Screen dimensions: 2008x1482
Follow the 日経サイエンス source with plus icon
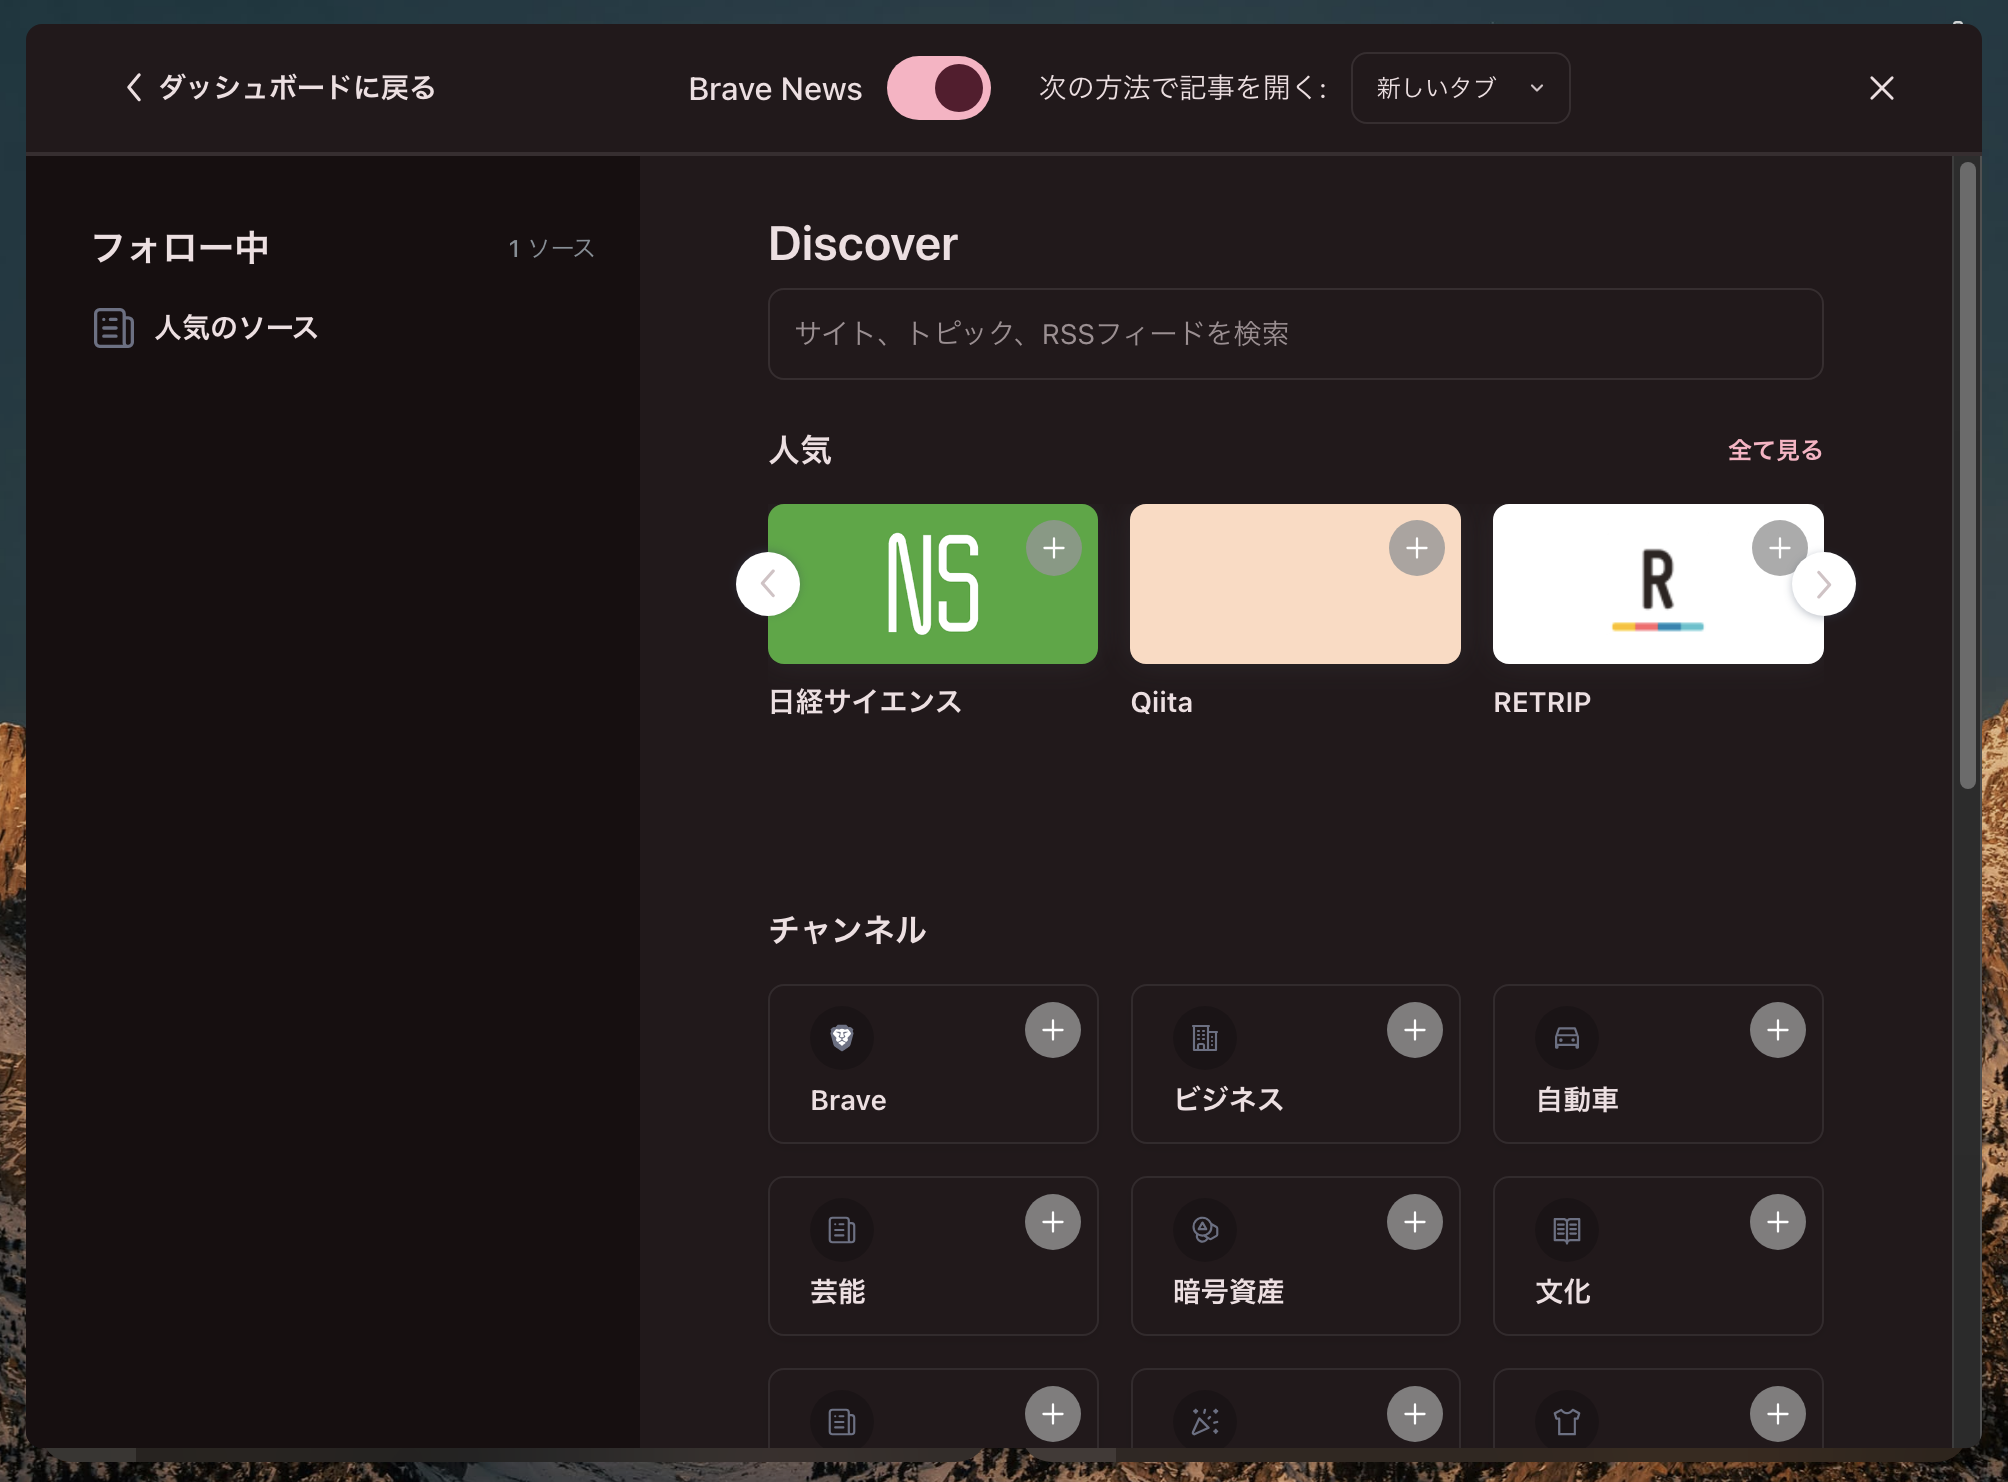(x=1053, y=548)
